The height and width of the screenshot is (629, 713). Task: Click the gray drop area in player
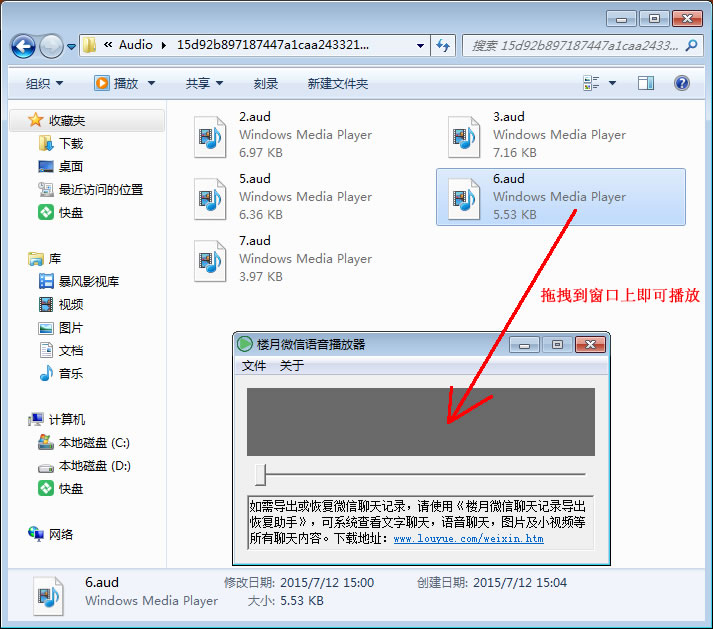tap(421, 422)
